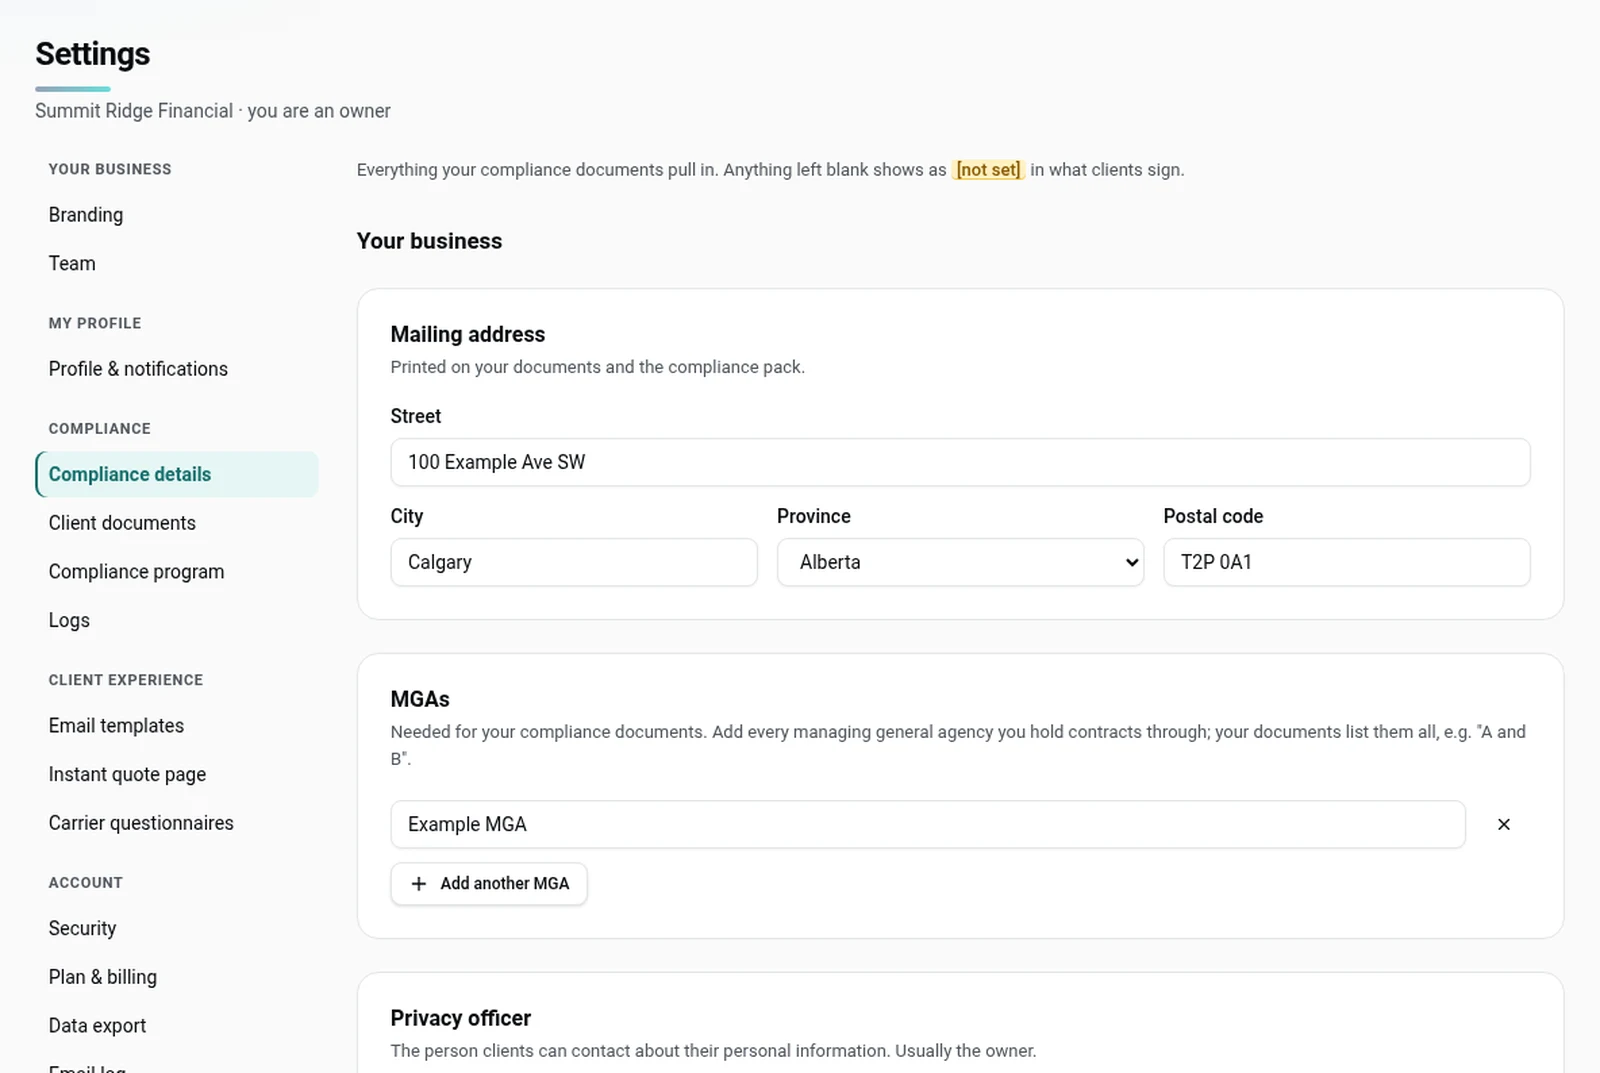Click the Example MGA text field
The height and width of the screenshot is (1073, 1600).
(x=928, y=824)
